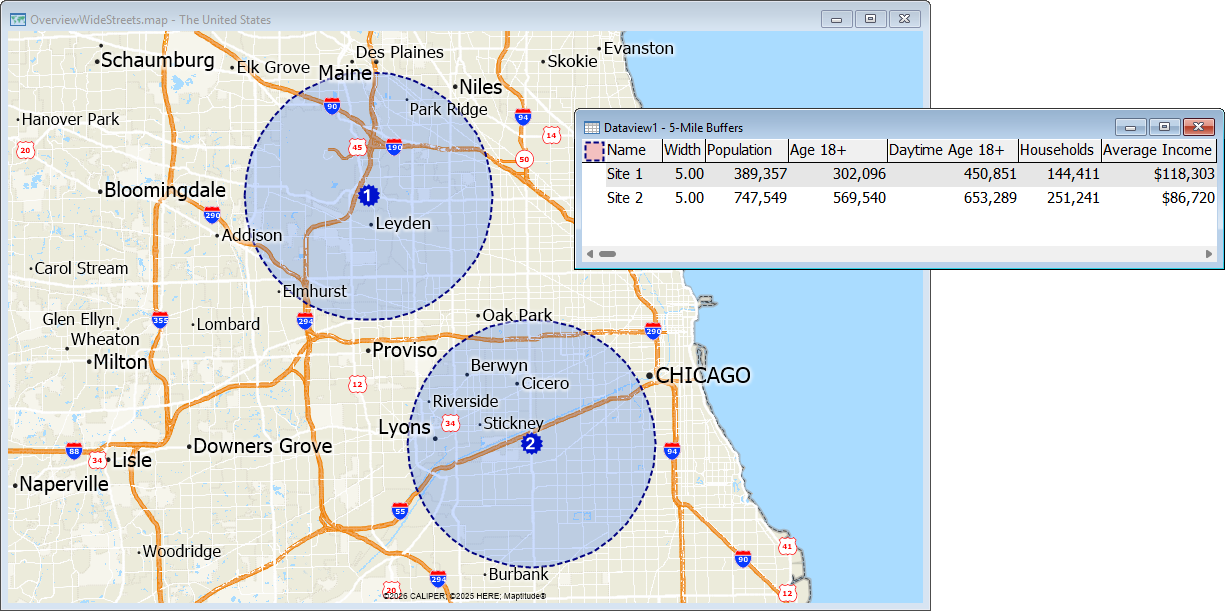Maximize the OverviewWideStreets map window
The image size is (1225, 611).
[x=870, y=19]
